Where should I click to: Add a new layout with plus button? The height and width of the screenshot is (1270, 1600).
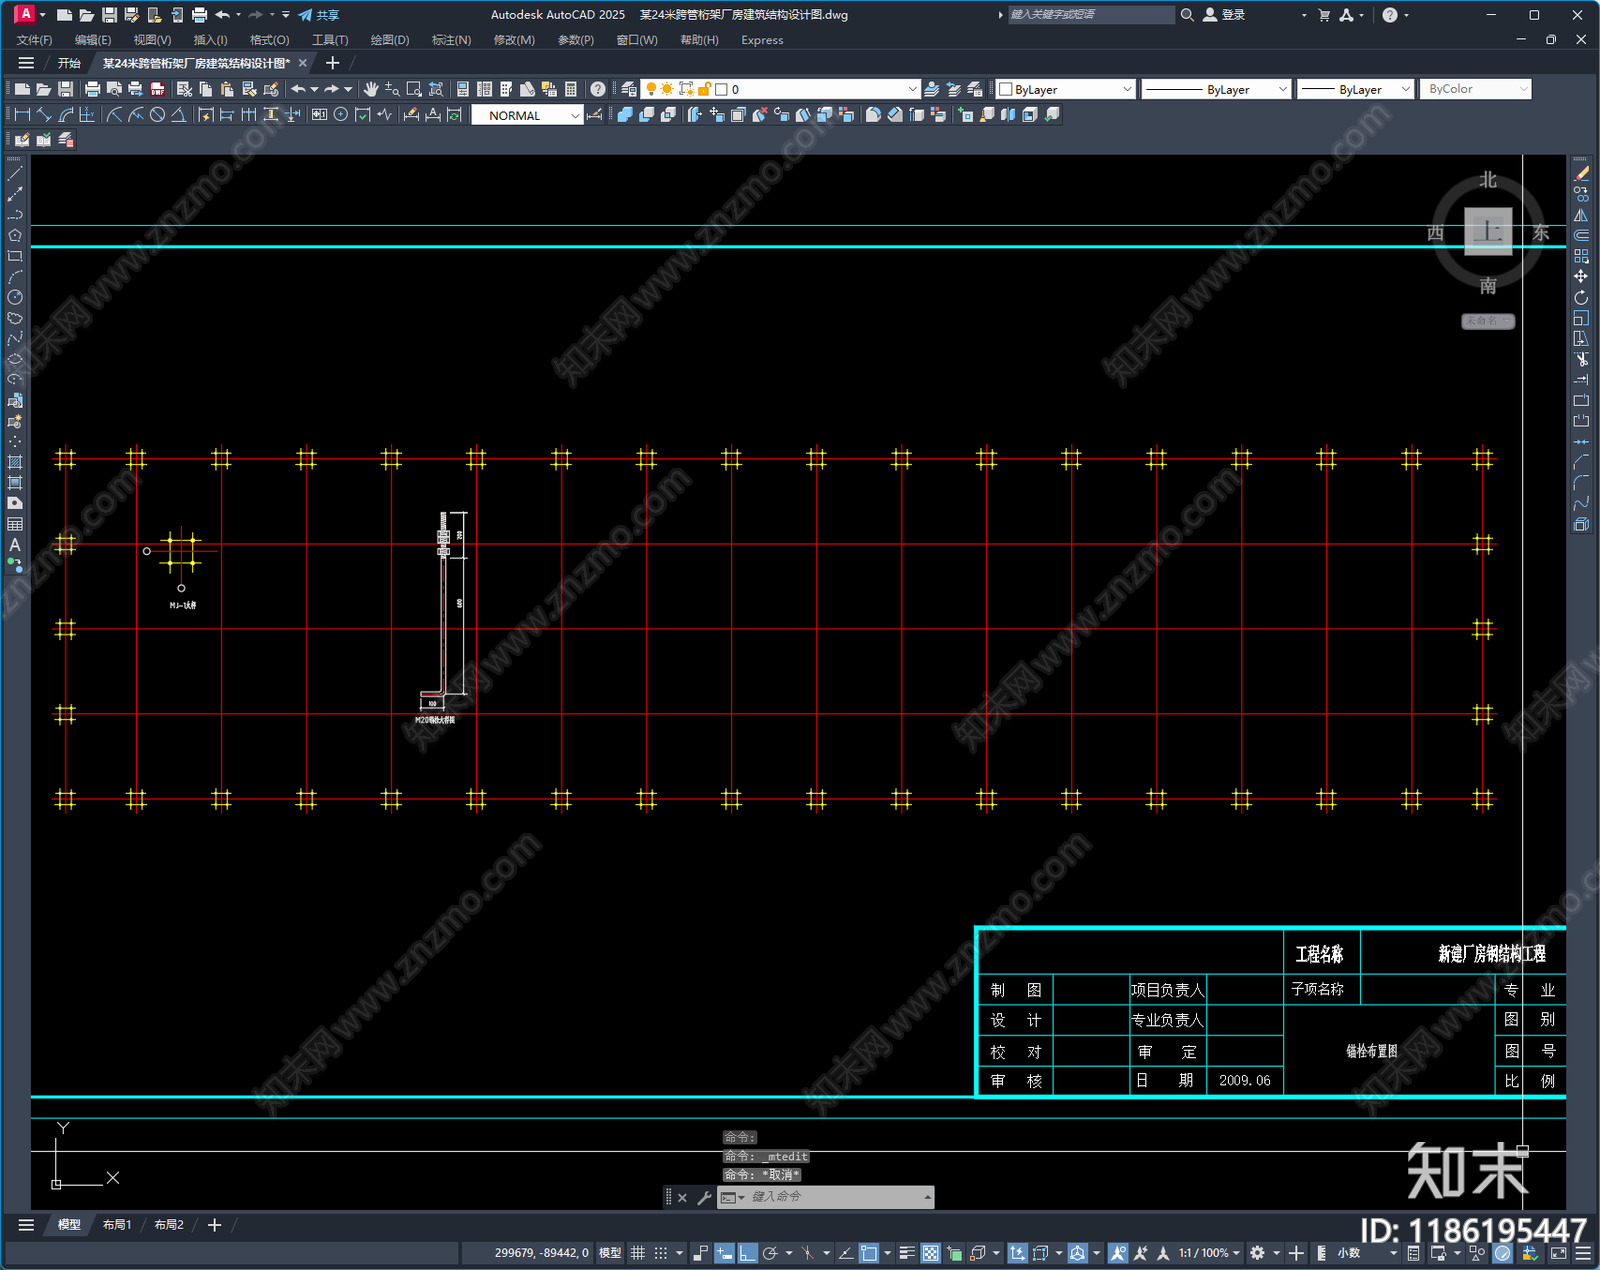click(x=214, y=1225)
